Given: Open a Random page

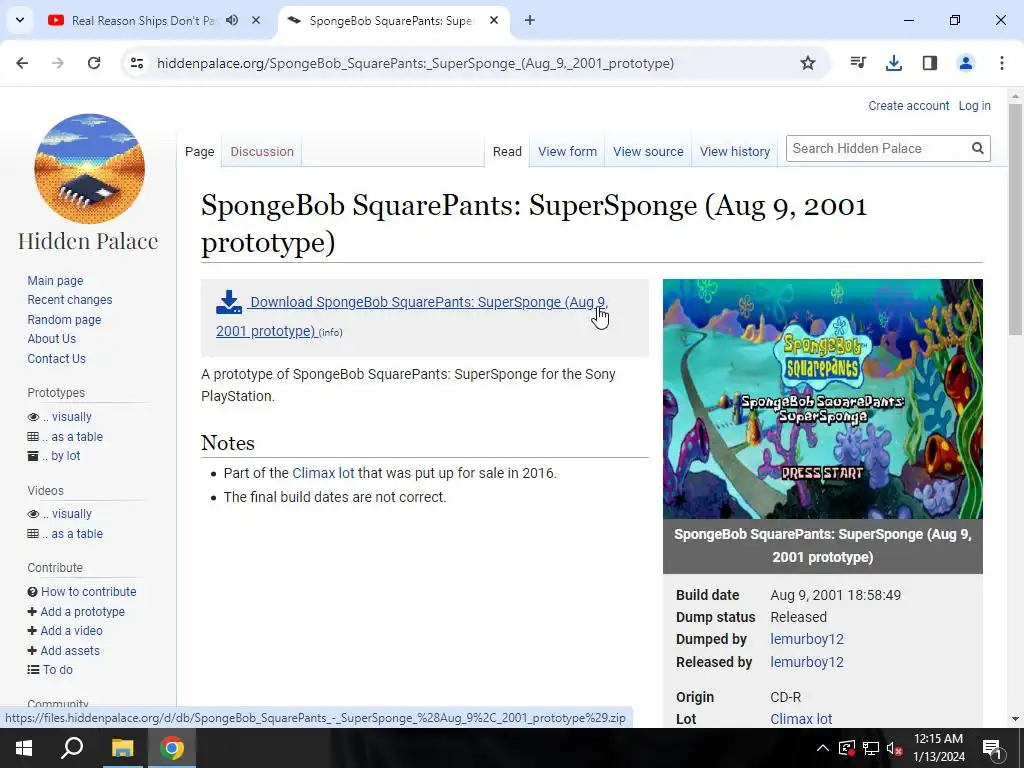Looking at the screenshot, I should click(x=64, y=319).
